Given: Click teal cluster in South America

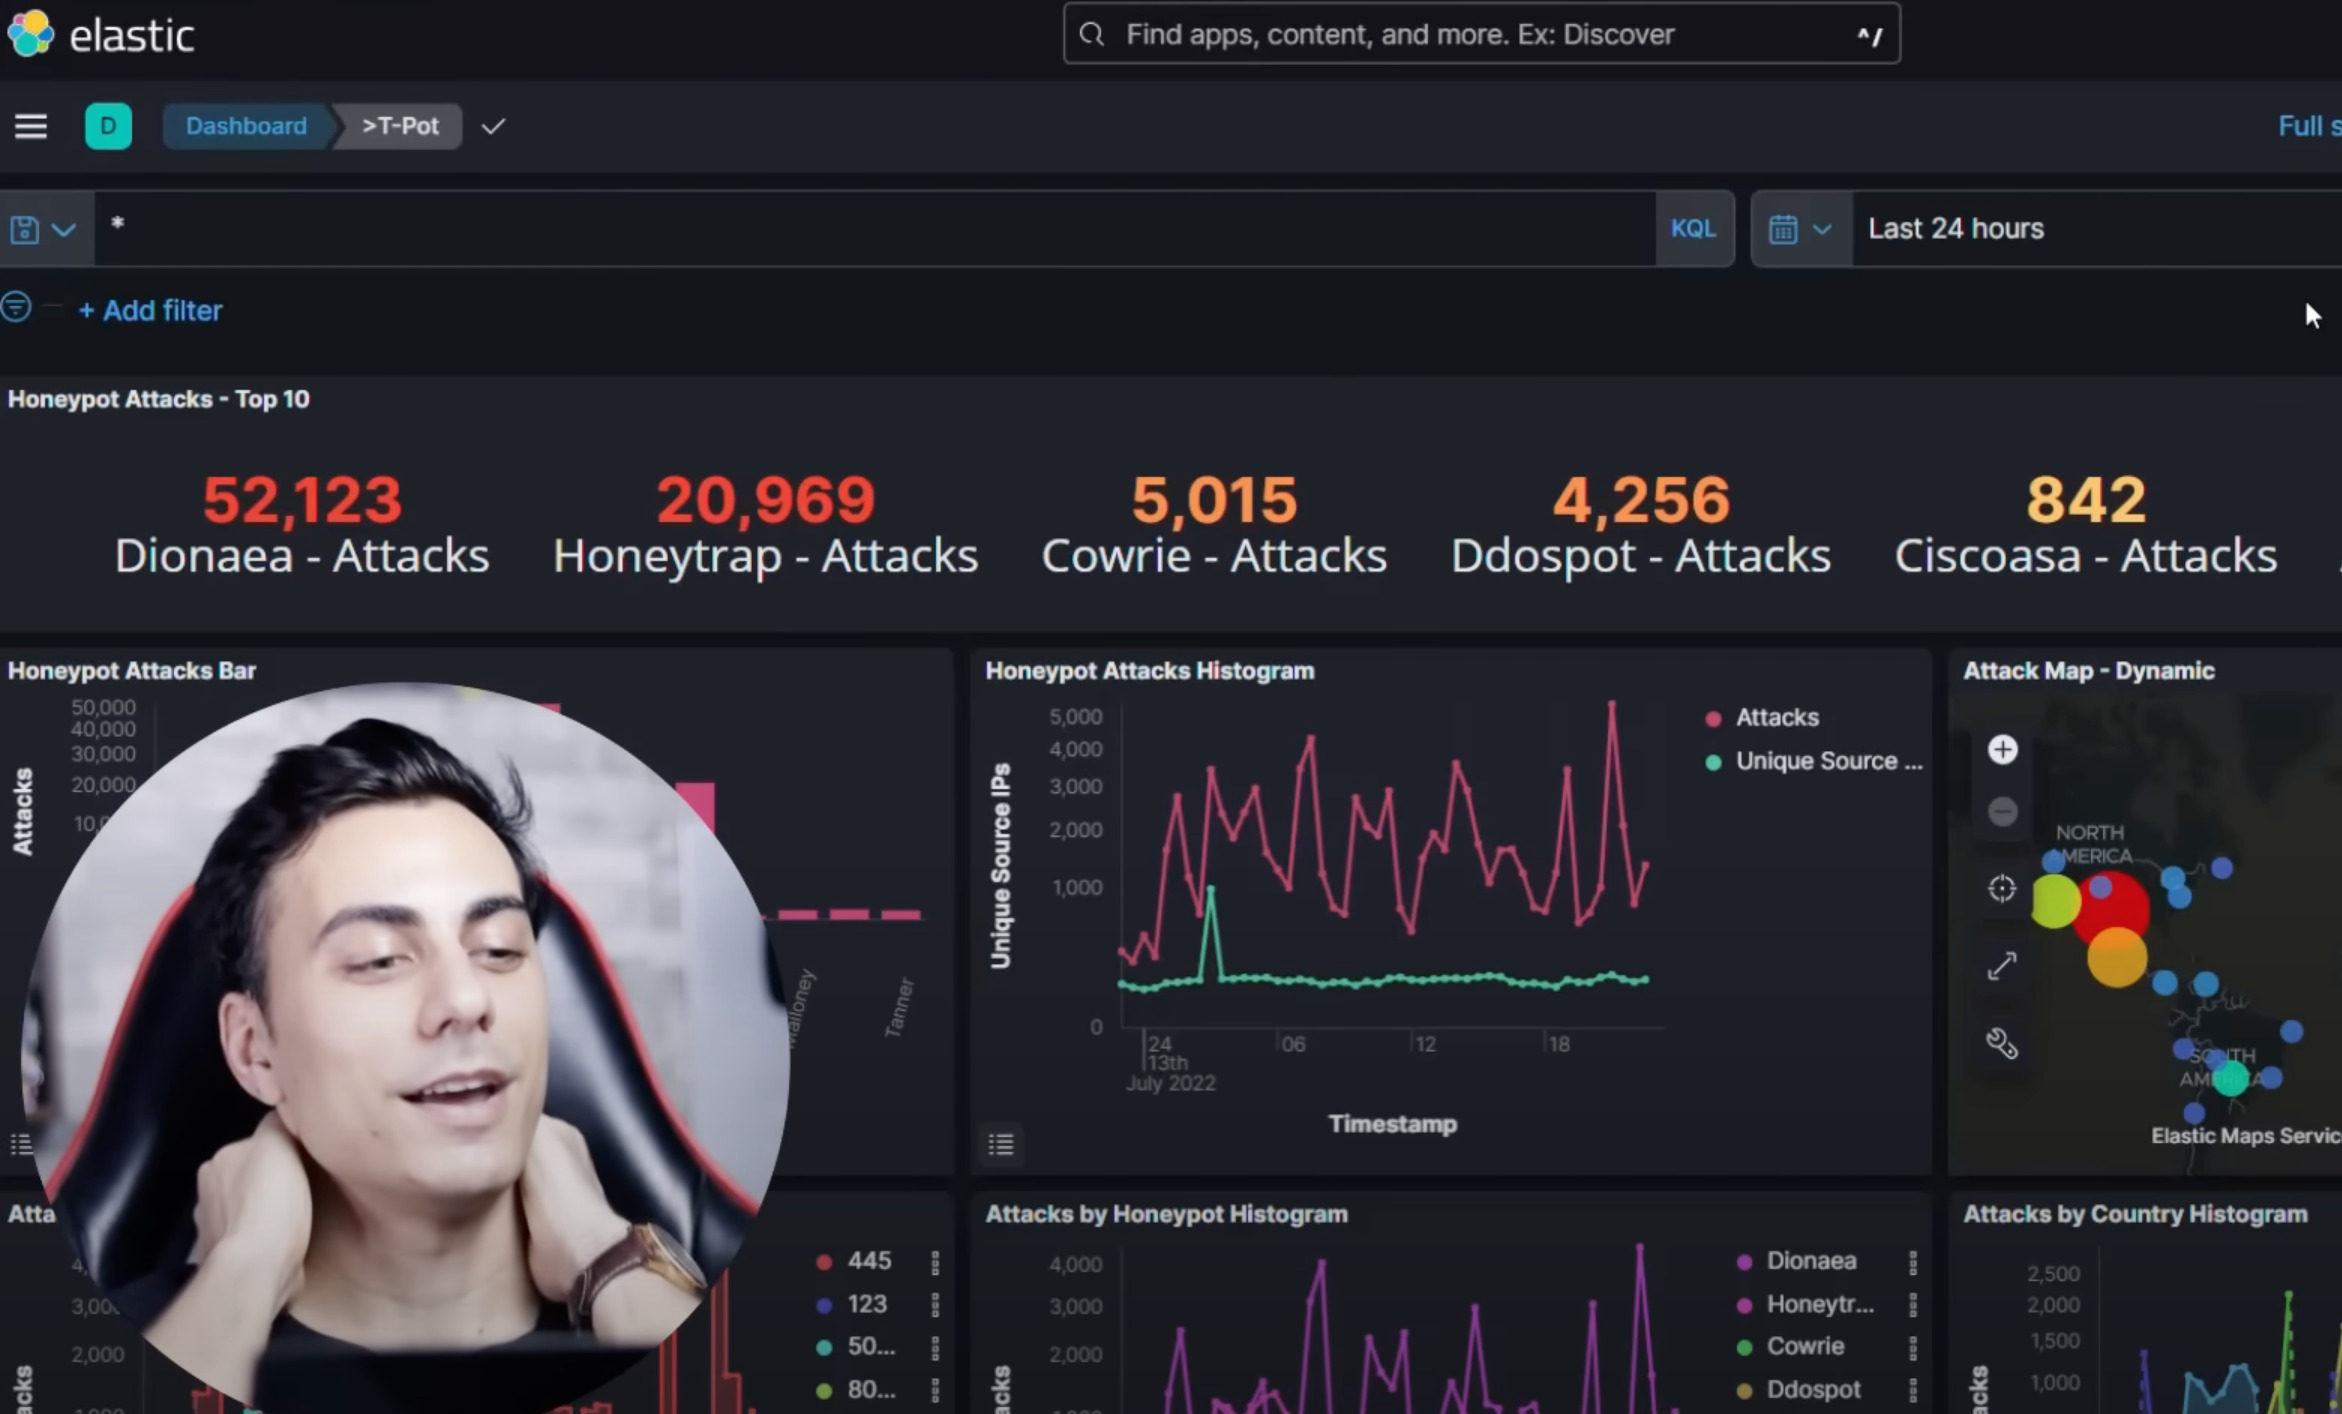Looking at the screenshot, I should point(2230,1079).
